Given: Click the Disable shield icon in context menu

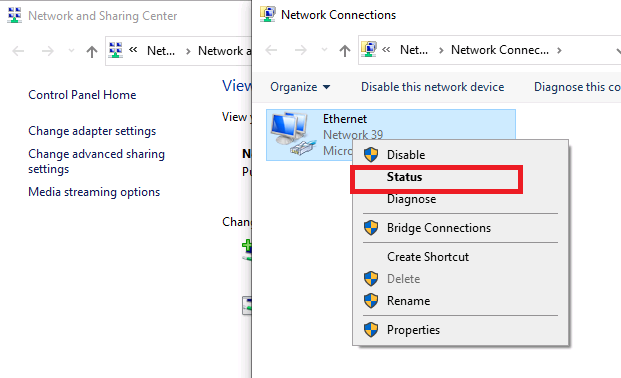Looking at the screenshot, I should coord(371,155).
